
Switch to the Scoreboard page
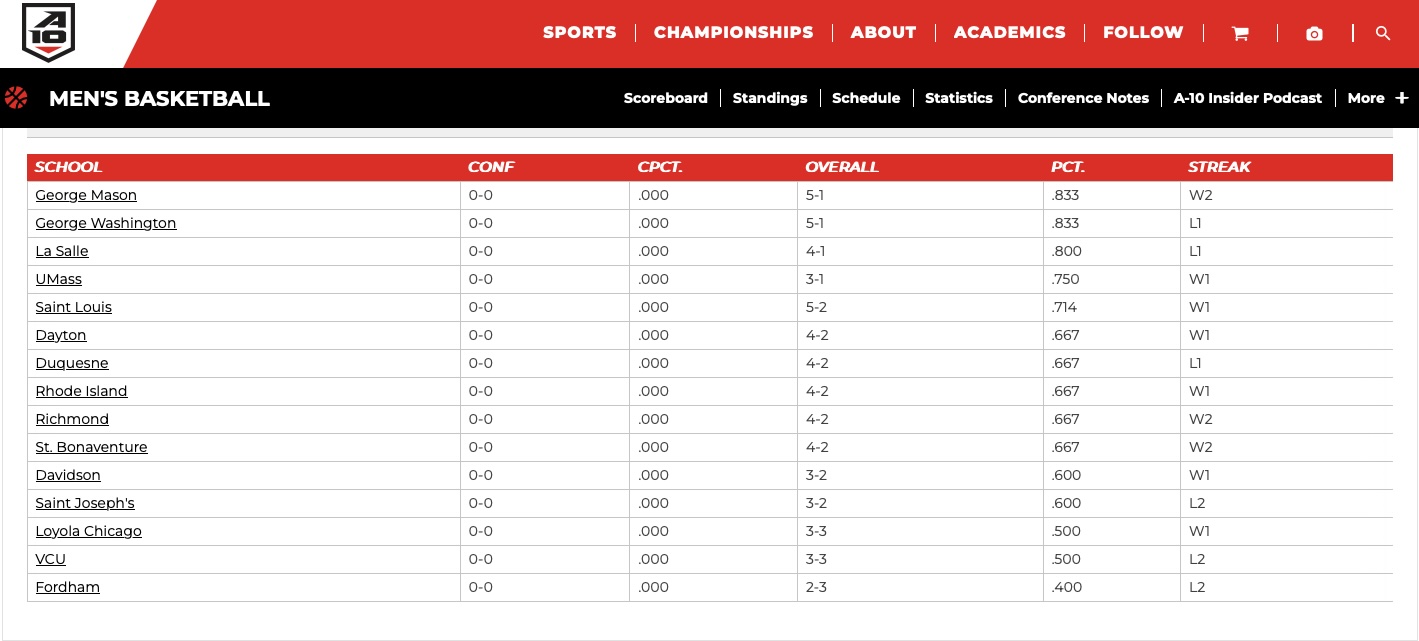pos(665,98)
